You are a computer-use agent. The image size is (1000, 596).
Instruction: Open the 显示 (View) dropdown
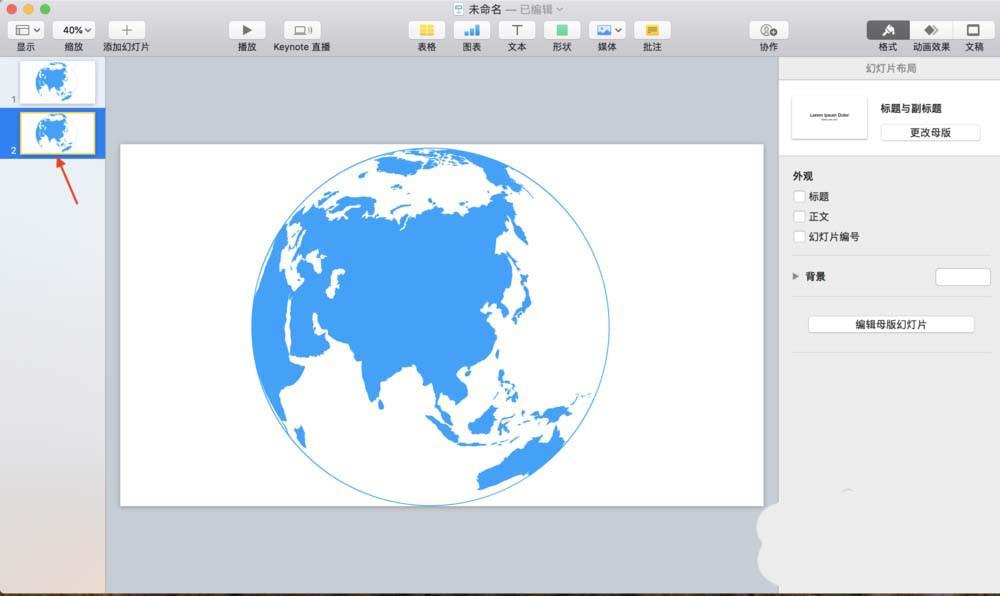point(24,29)
